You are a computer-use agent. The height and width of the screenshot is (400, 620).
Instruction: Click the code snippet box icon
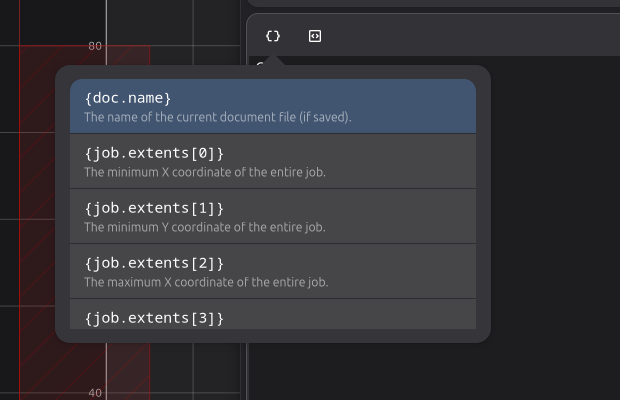point(315,36)
